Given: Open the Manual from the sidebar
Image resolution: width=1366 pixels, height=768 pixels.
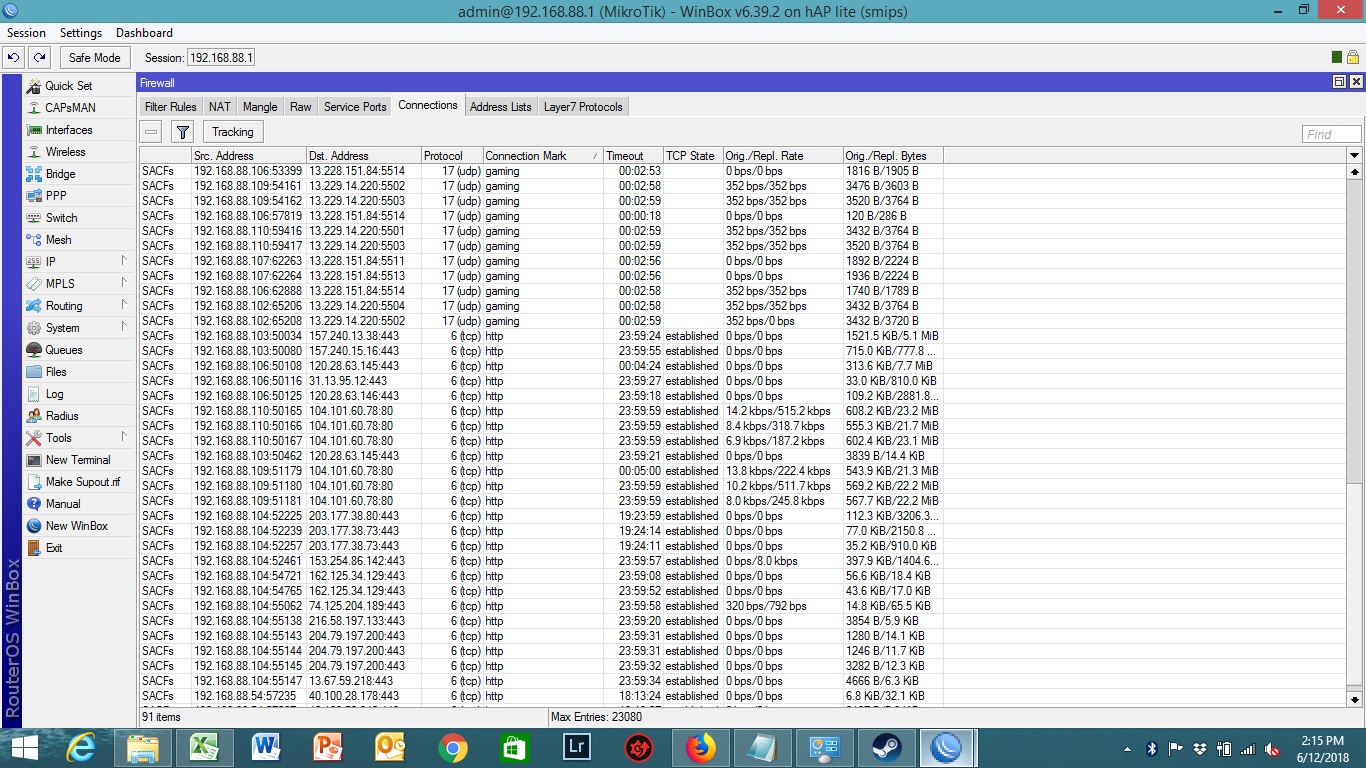Looking at the screenshot, I should [x=80, y=504].
